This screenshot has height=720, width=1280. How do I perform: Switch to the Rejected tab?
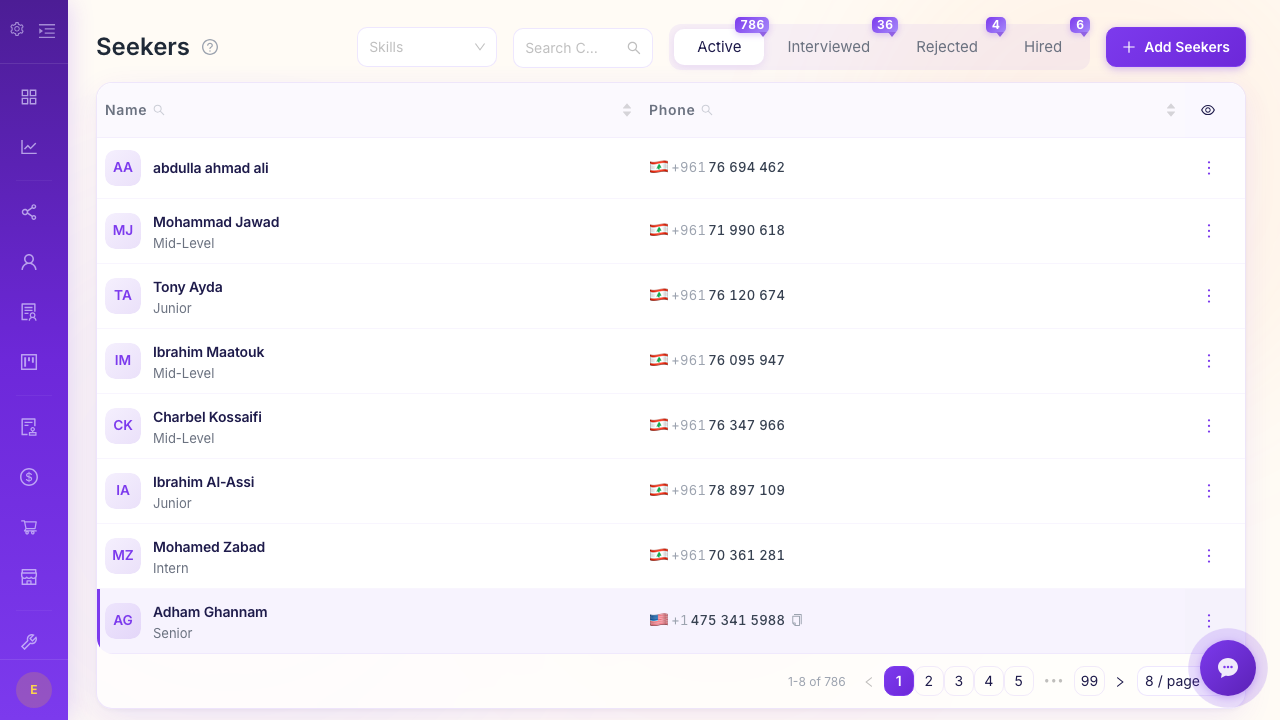pyautogui.click(x=946, y=47)
